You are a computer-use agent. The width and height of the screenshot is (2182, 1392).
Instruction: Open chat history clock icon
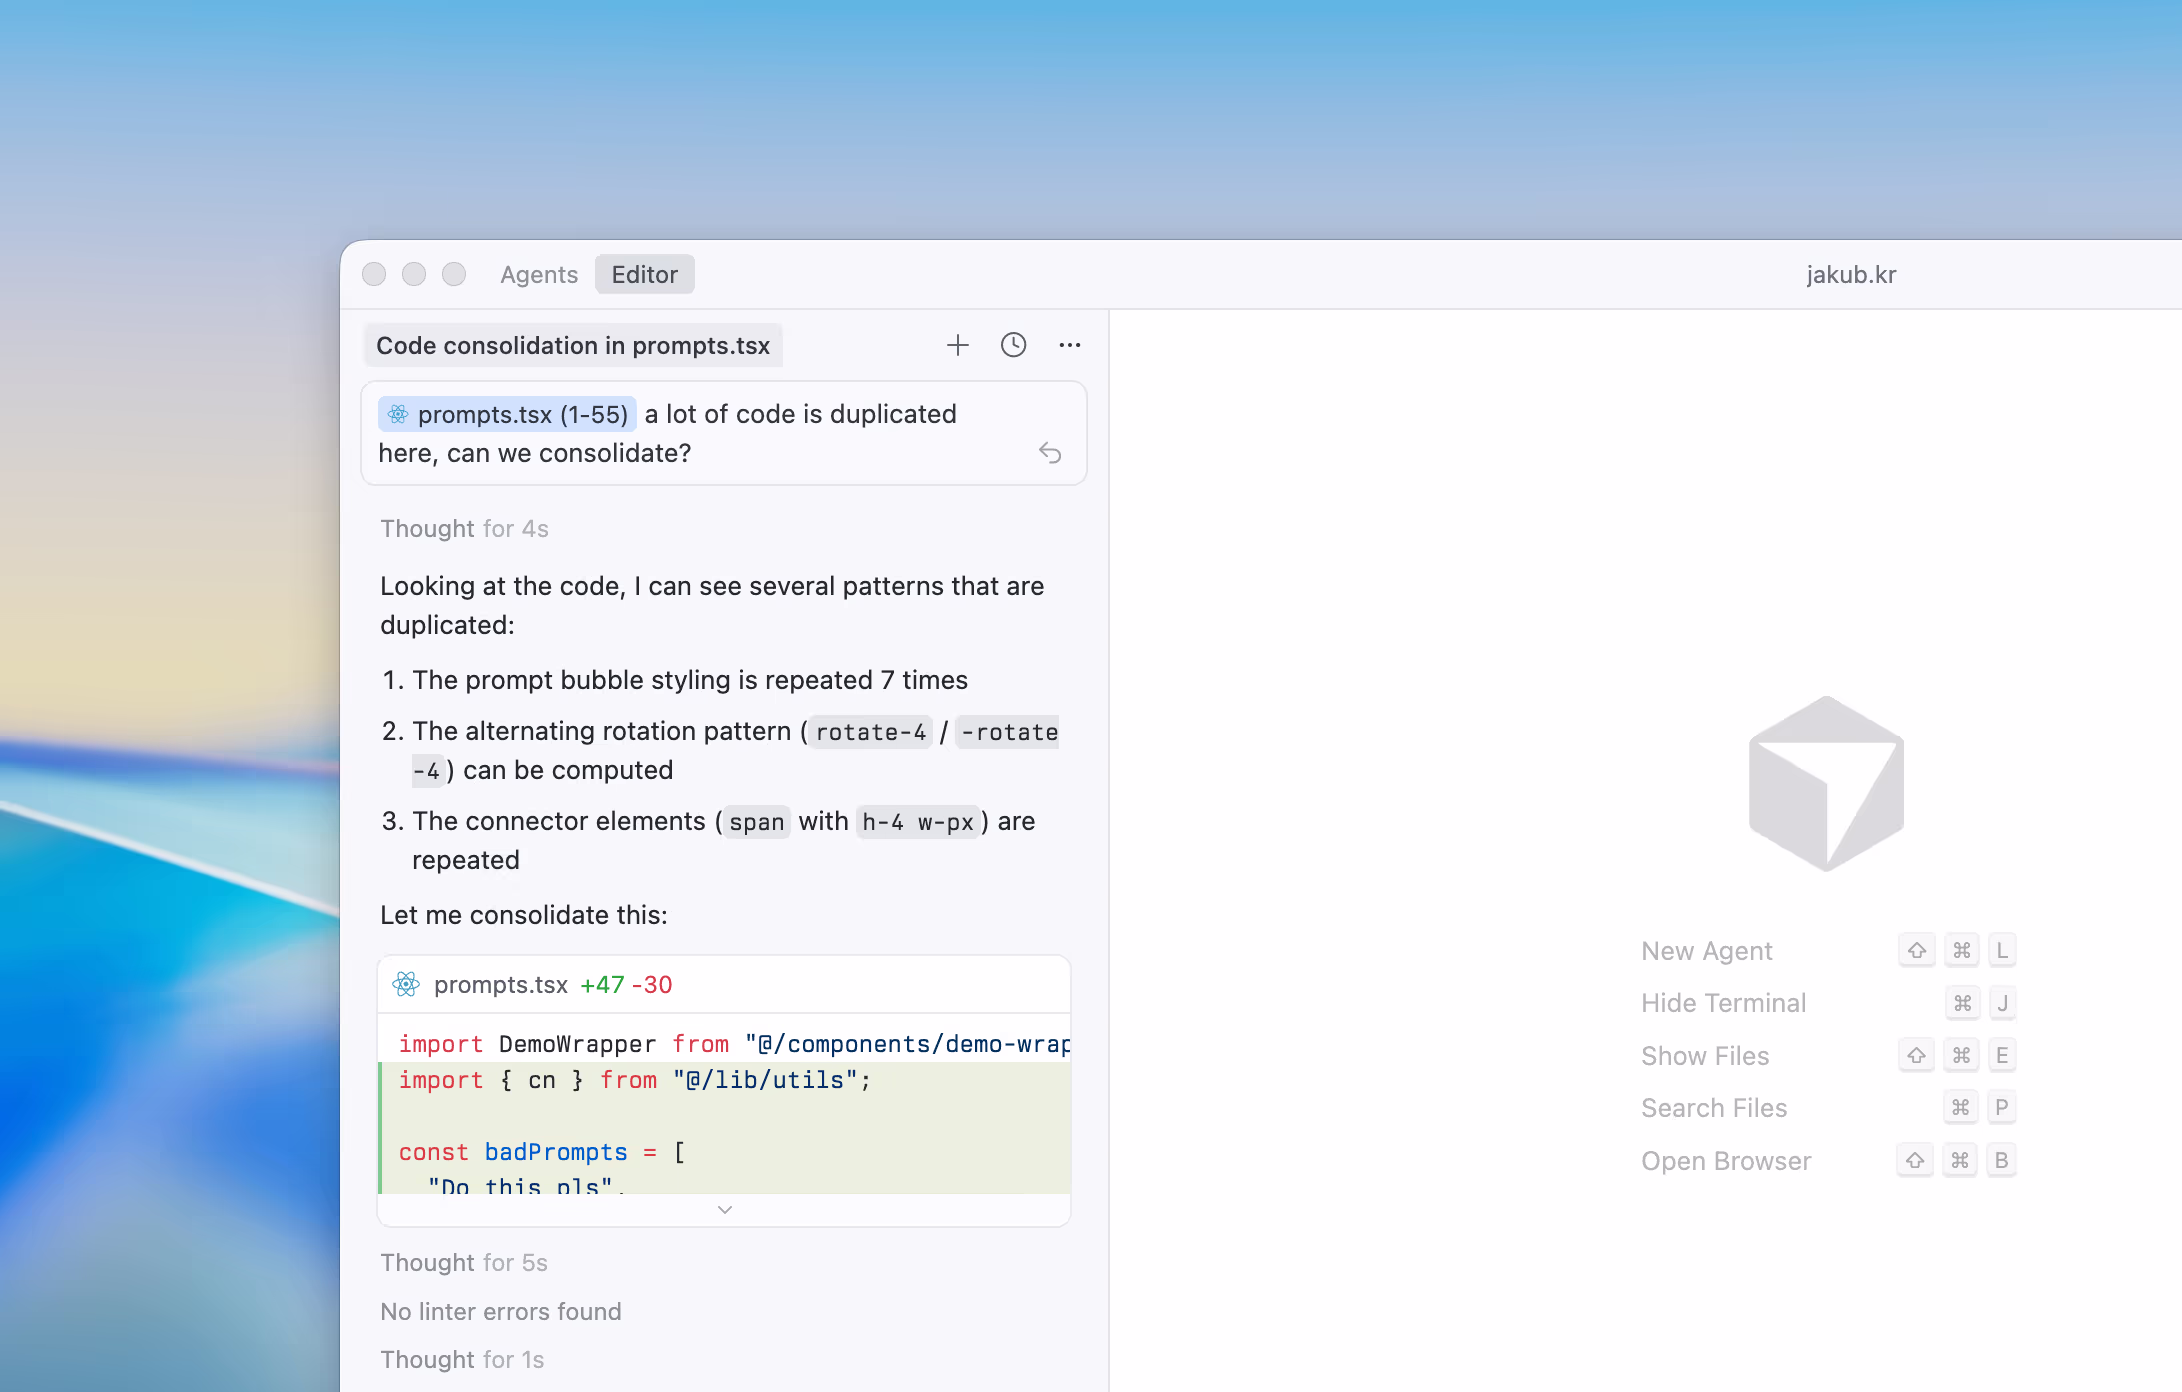pyautogui.click(x=1013, y=345)
